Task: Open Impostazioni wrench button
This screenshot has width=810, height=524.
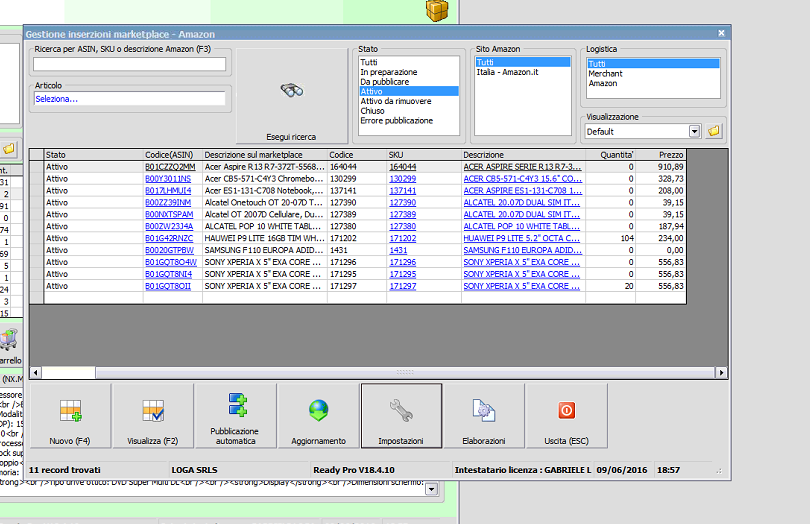Action: (401, 417)
